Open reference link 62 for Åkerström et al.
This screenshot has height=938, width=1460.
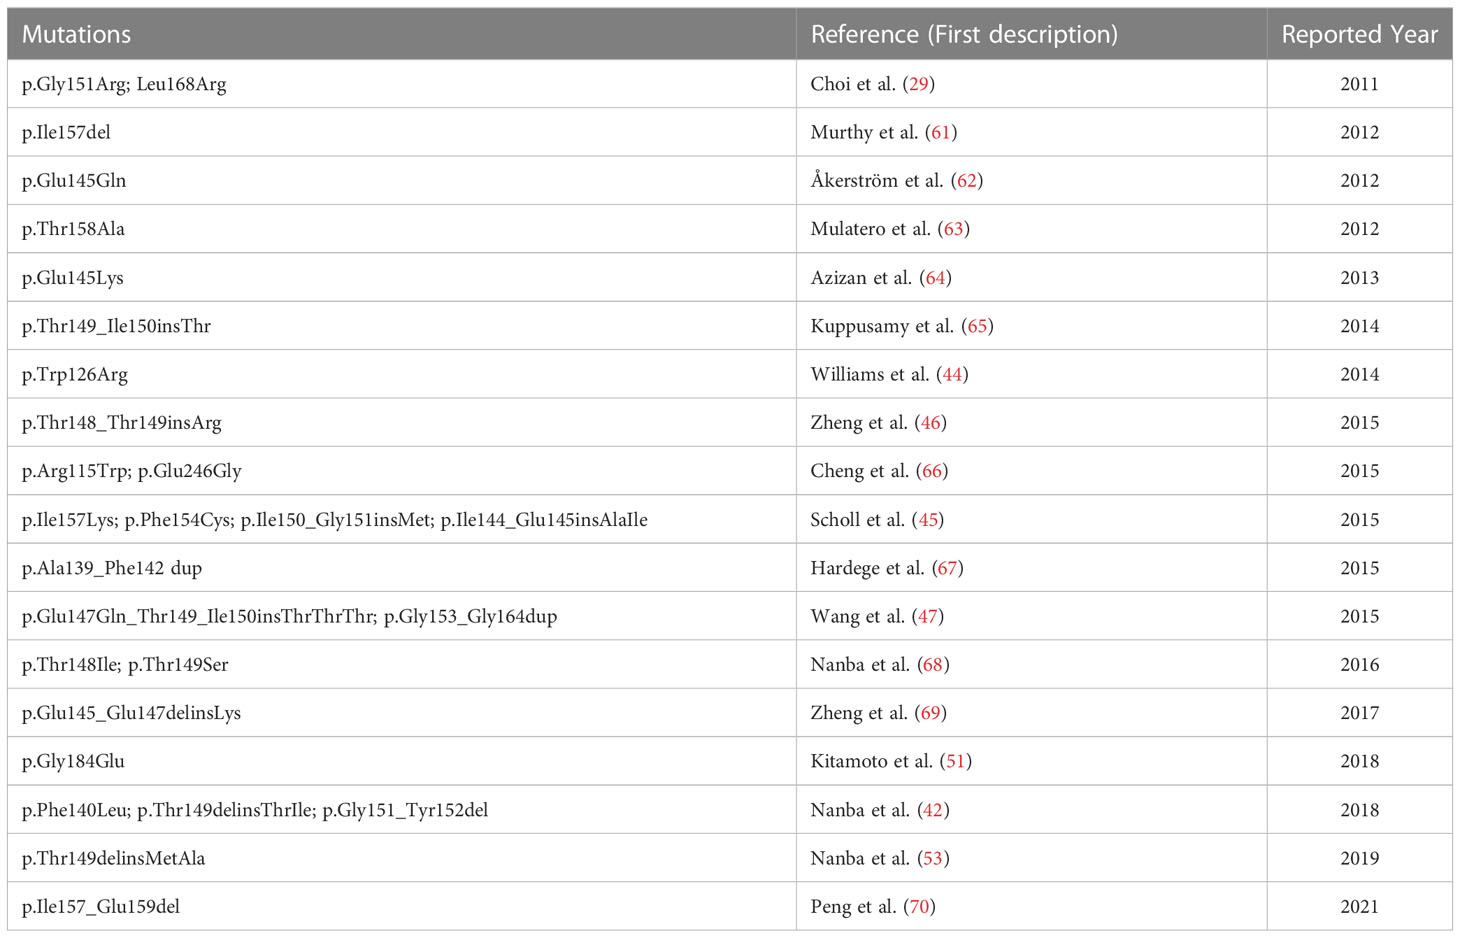pyautogui.click(x=967, y=181)
